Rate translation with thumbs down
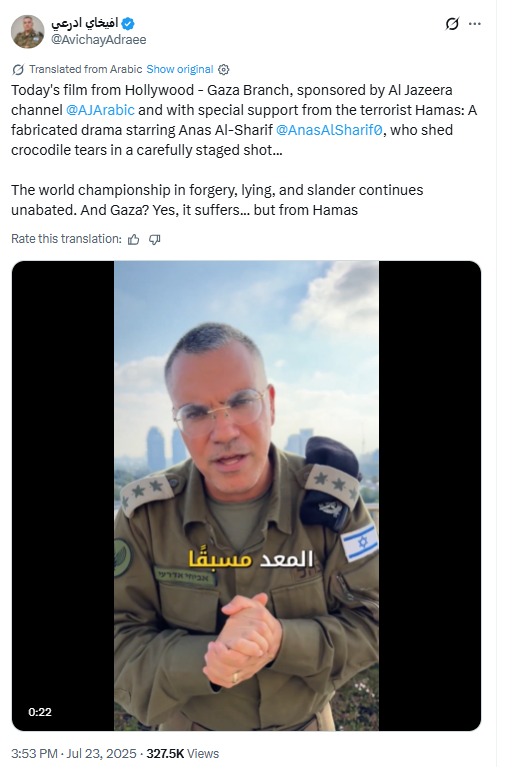Screen dimensions: 506x767 (155, 239)
